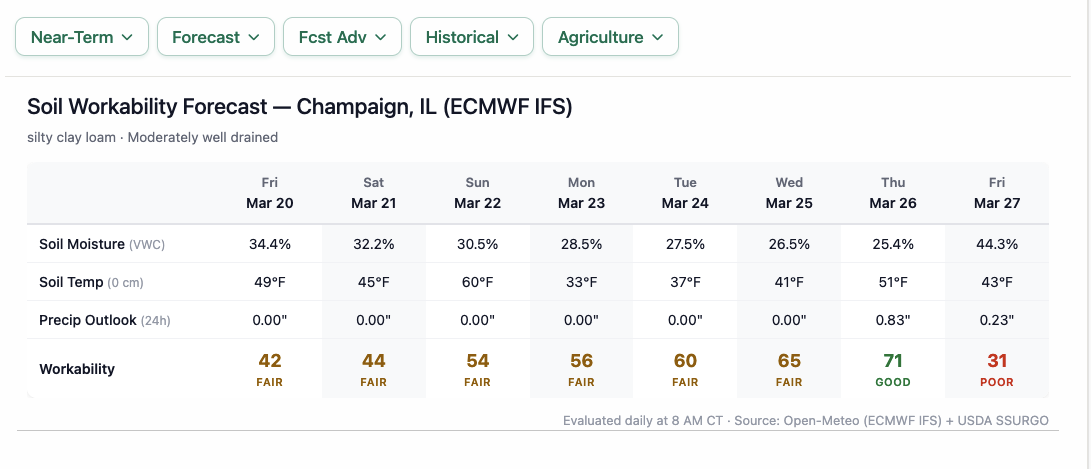
Task: Click the 60°F soil temp value
Action: point(478,282)
